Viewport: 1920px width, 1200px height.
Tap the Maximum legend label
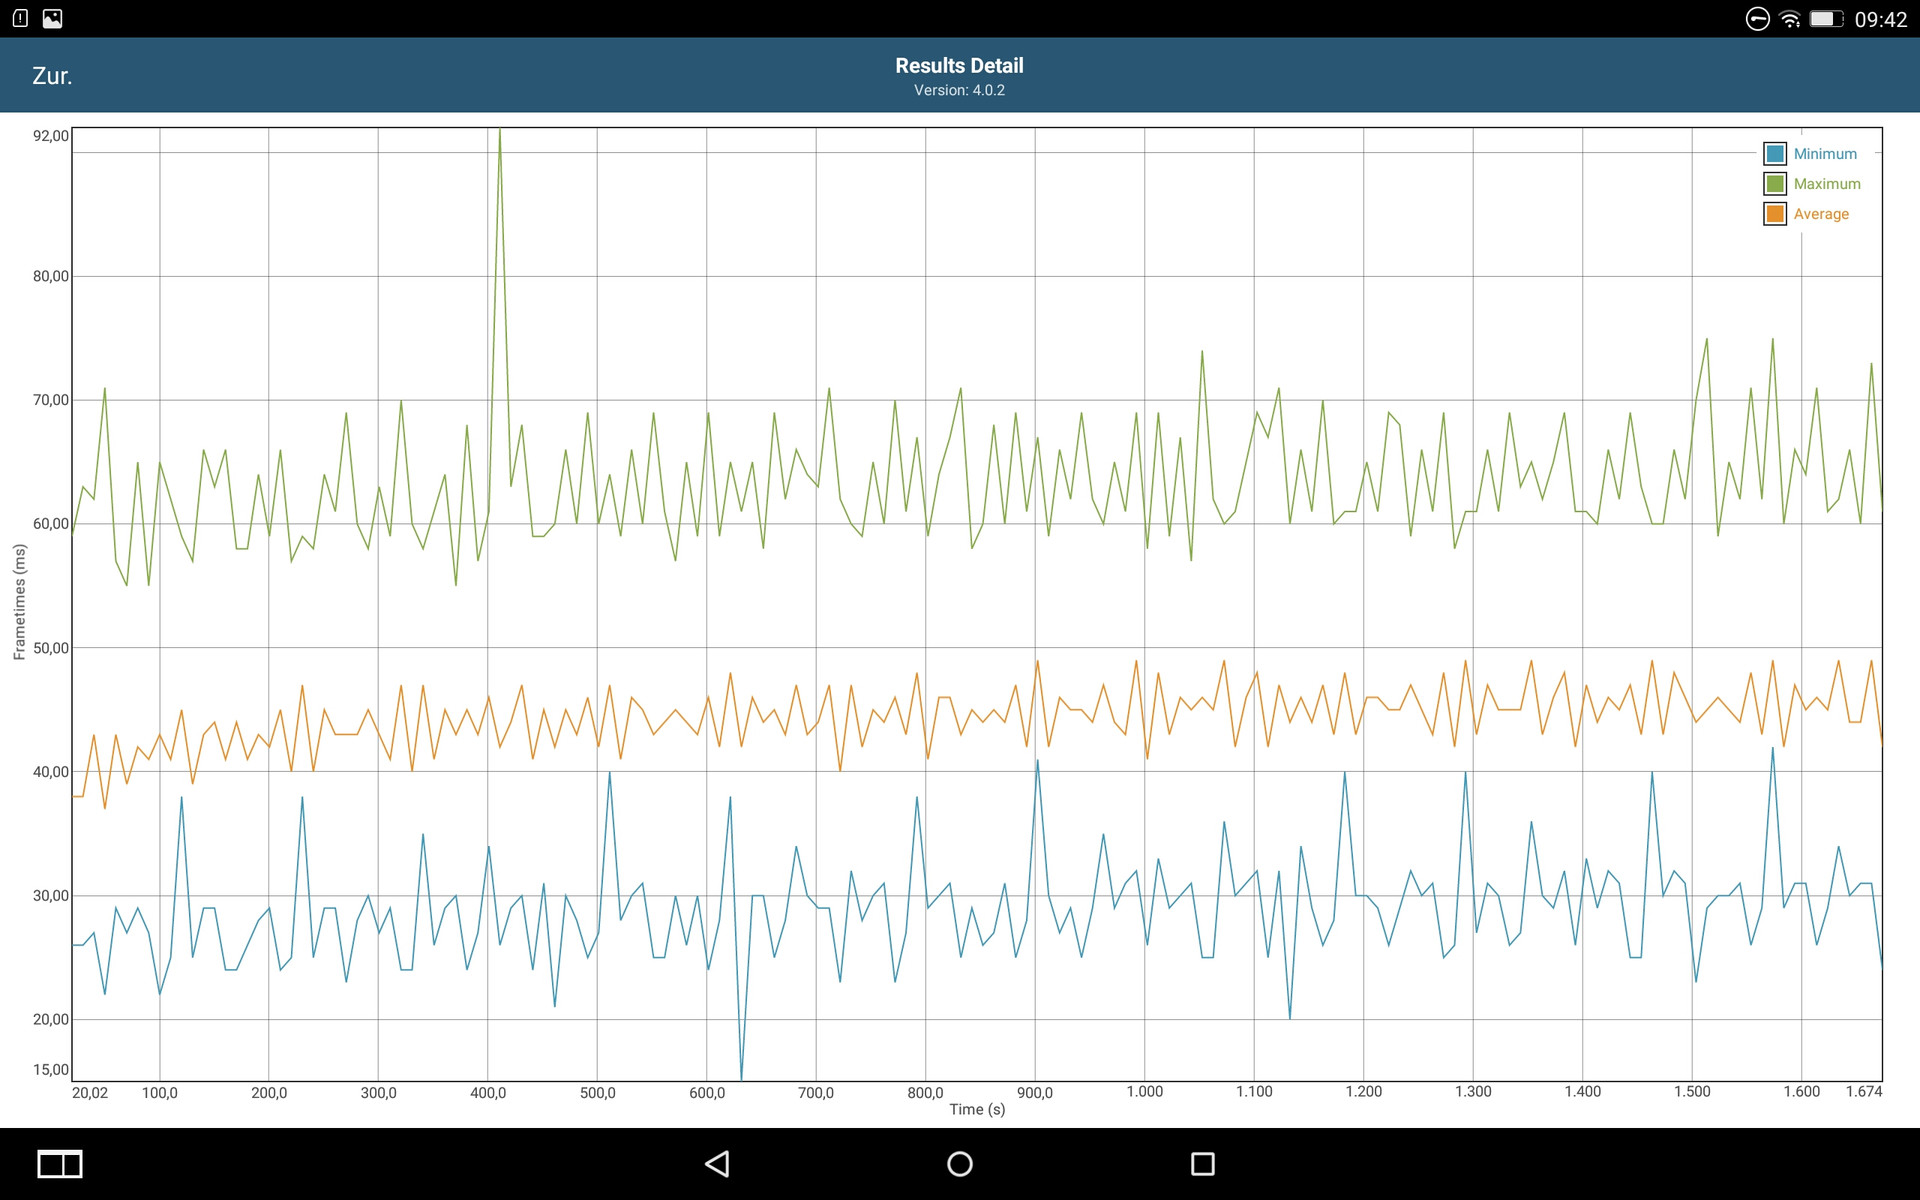pyautogui.click(x=1827, y=184)
